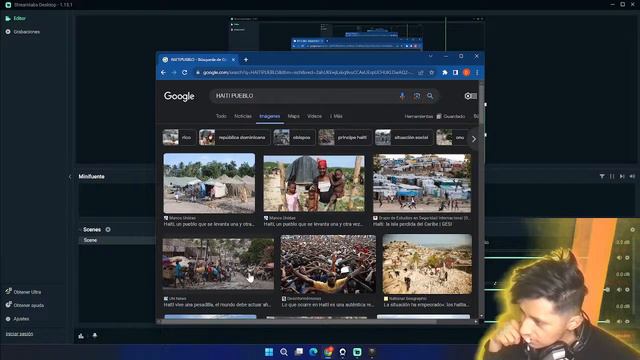
Task: Select the príncipe haití filter chip
Action: click(x=344, y=138)
